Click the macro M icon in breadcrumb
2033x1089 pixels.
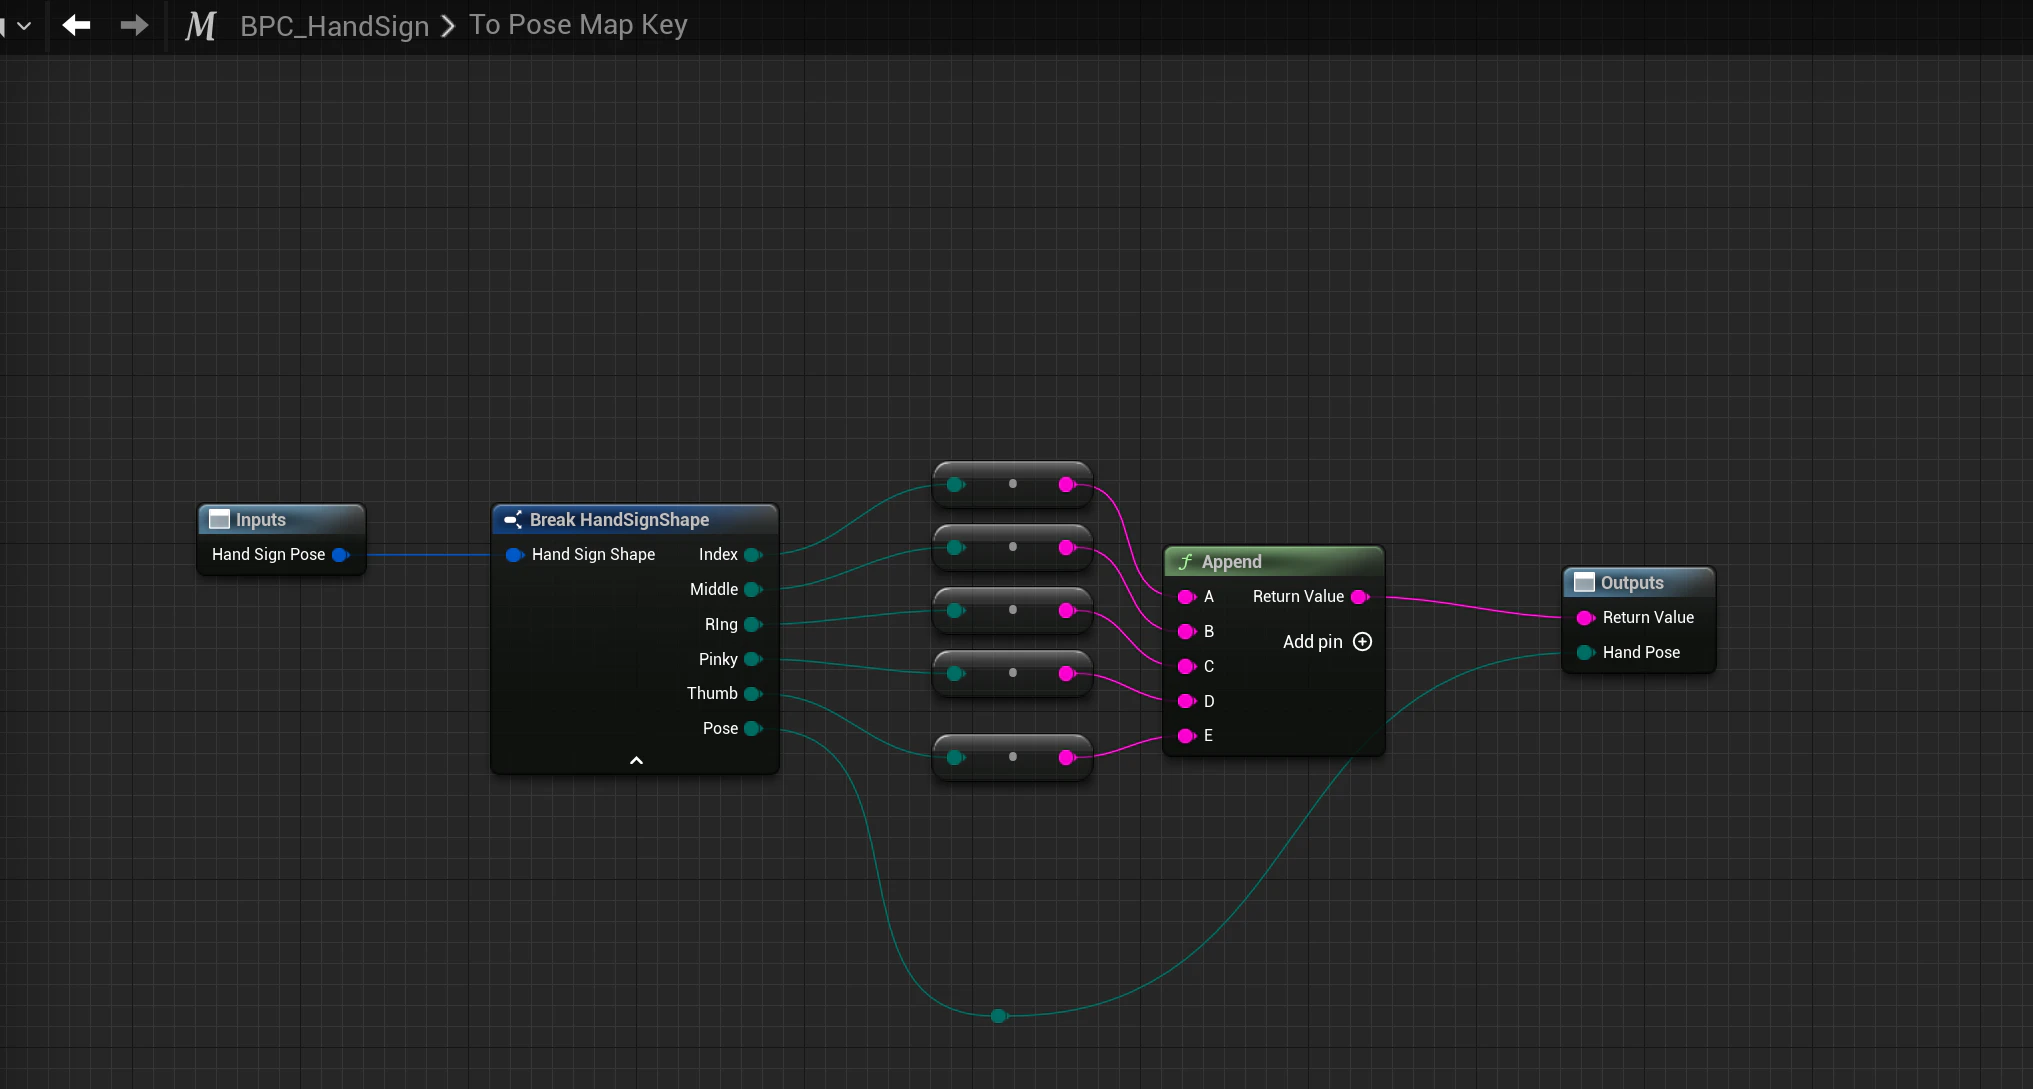(200, 25)
